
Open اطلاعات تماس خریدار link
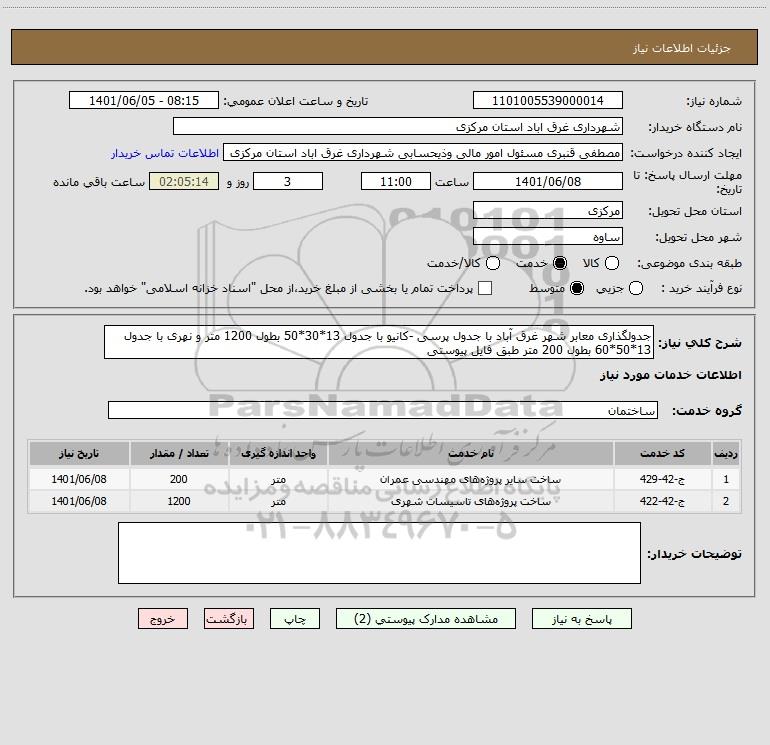pos(165,153)
